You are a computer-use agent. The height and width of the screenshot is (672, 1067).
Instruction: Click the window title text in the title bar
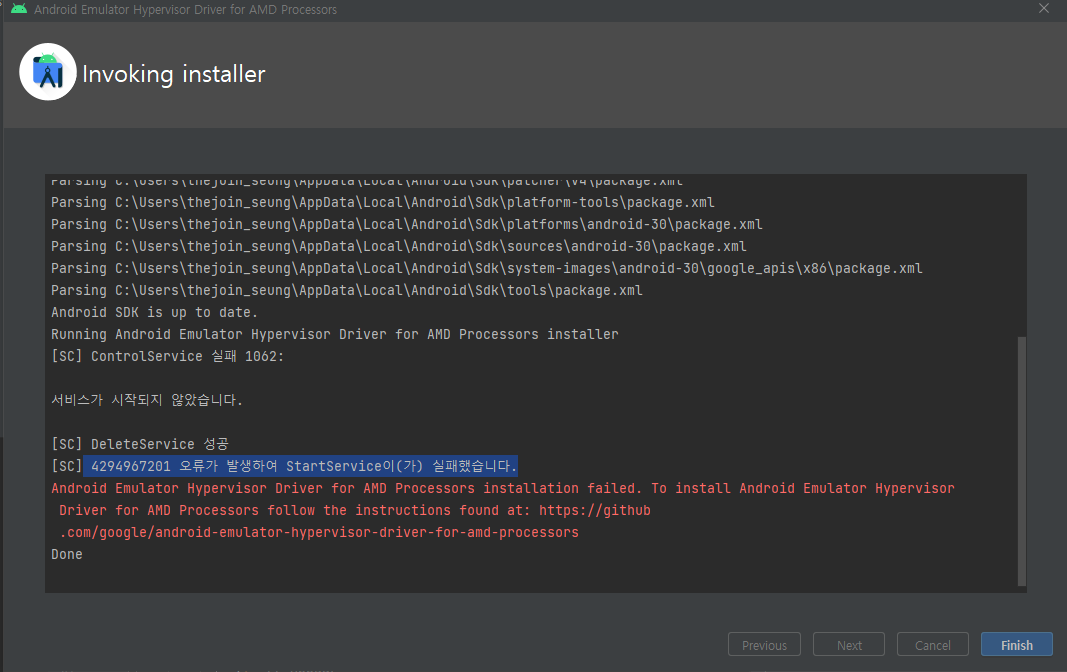click(x=185, y=10)
